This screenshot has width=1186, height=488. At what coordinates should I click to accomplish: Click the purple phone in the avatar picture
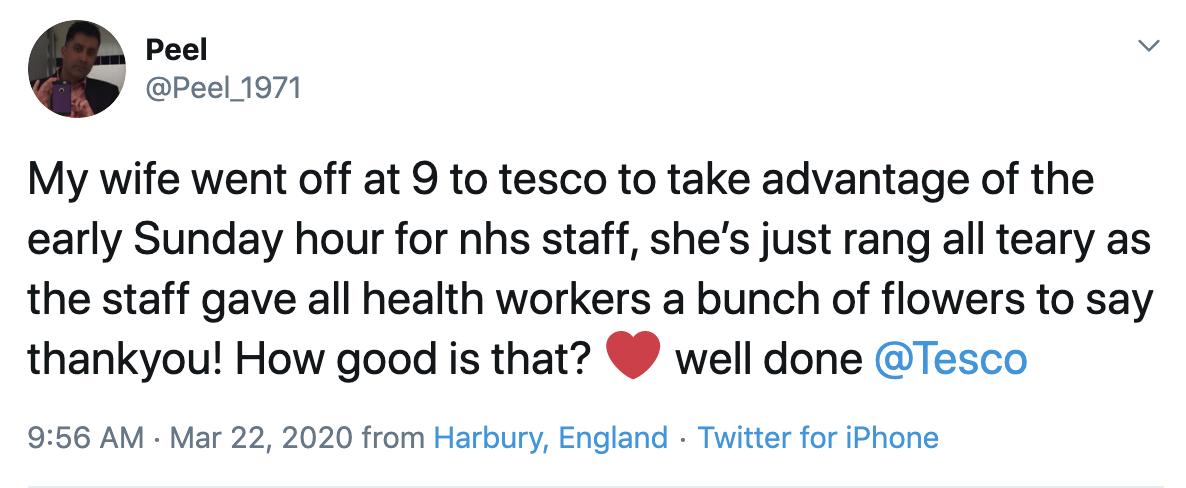pos(62,97)
